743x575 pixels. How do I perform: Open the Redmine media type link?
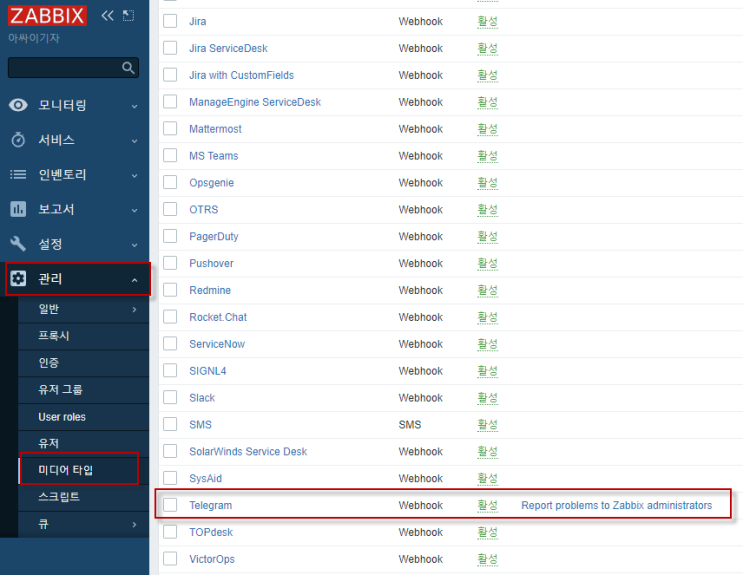(x=210, y=290)
